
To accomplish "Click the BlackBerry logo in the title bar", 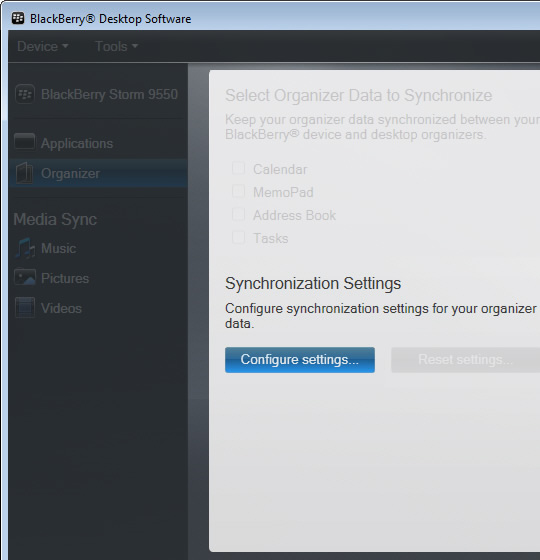I will 18,18.
